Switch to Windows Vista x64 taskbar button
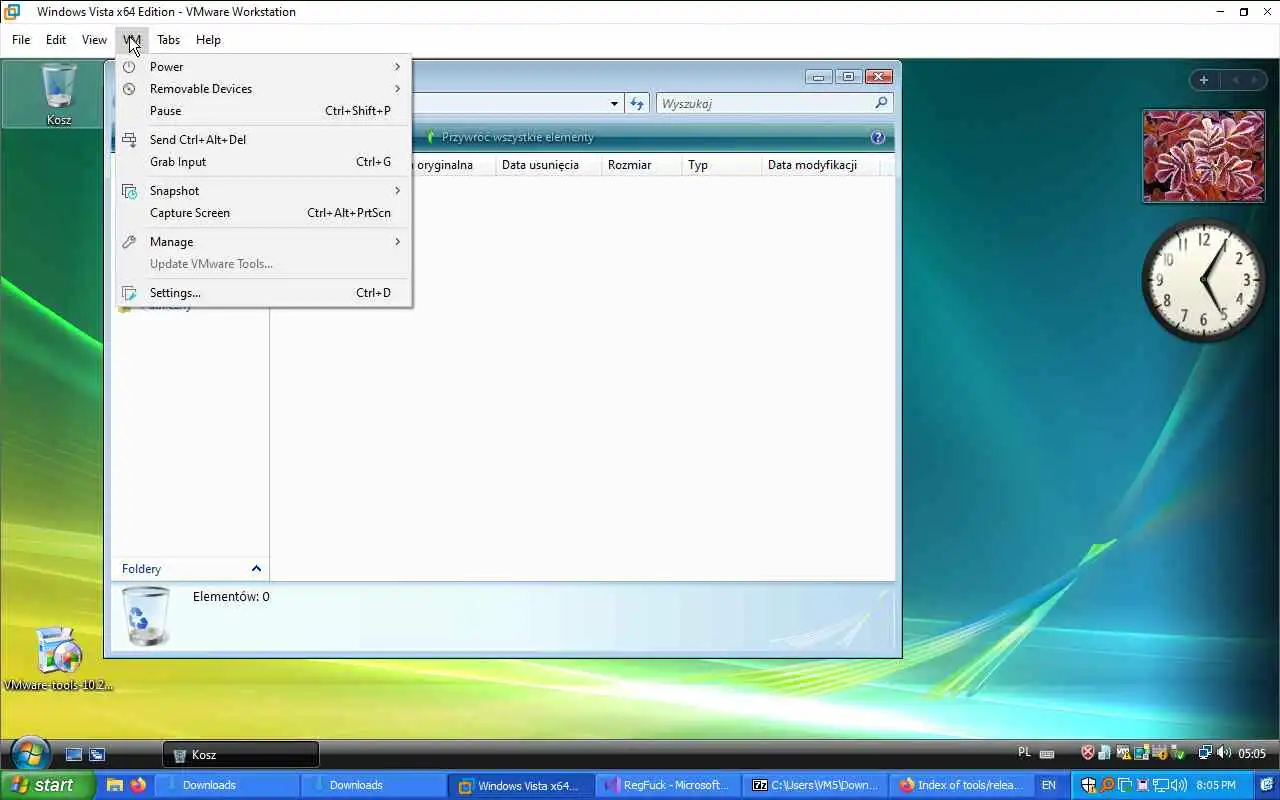Image resolution: width=1280 pixels, height=800 pixels. 521,785
